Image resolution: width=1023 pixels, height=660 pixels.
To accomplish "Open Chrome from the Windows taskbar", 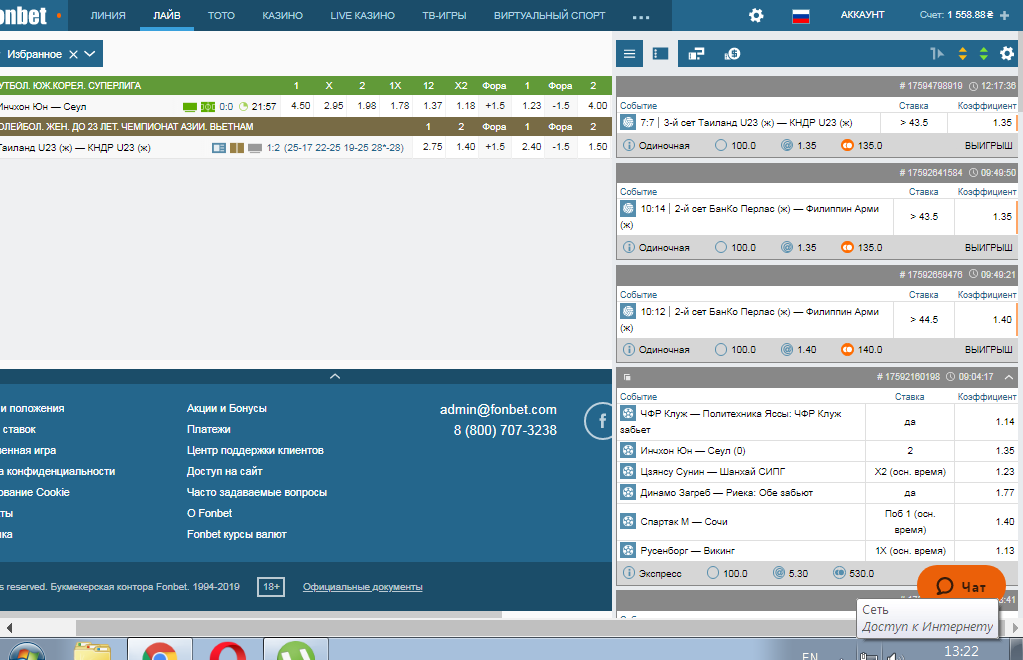I will (159, 650).
